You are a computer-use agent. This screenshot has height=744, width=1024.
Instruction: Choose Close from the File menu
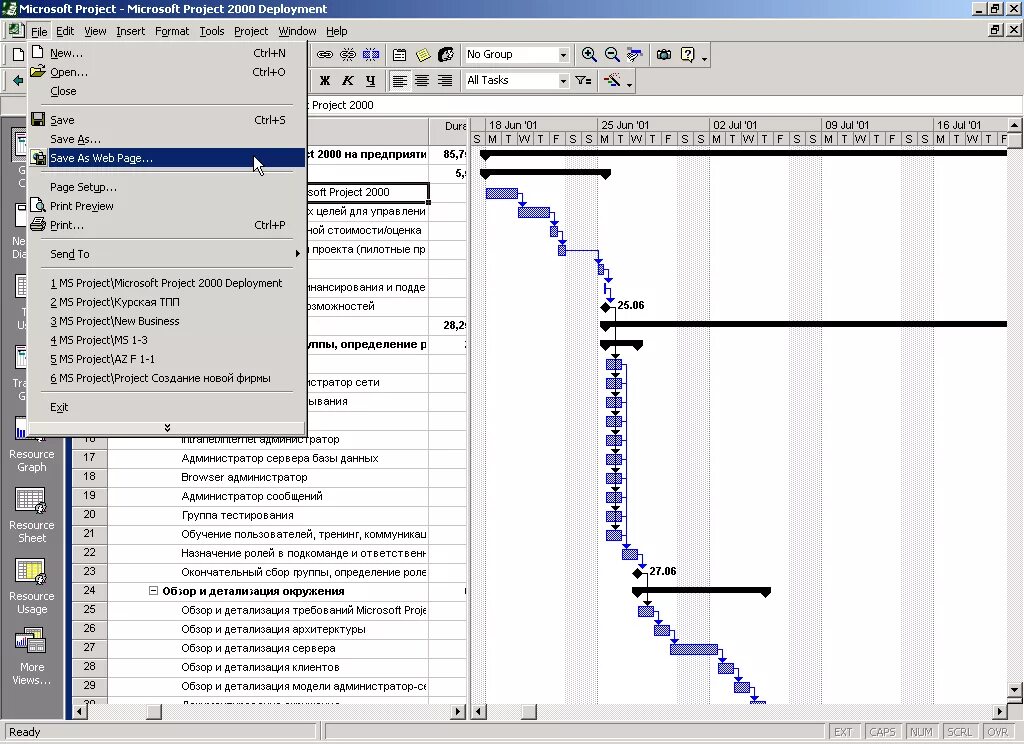(x=167, y=91)
